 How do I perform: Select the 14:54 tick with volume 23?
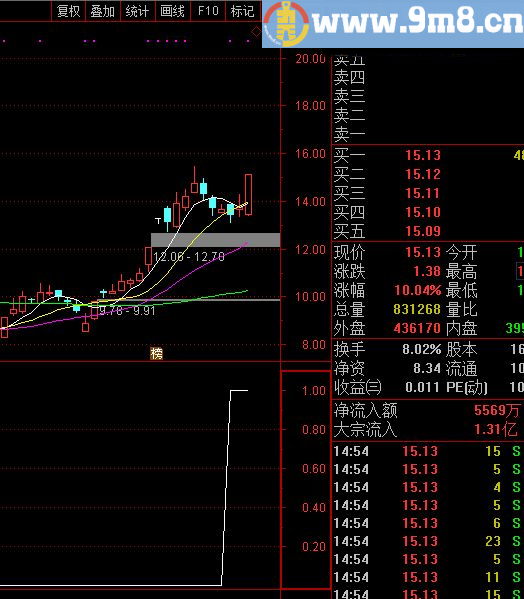[428, 541]
